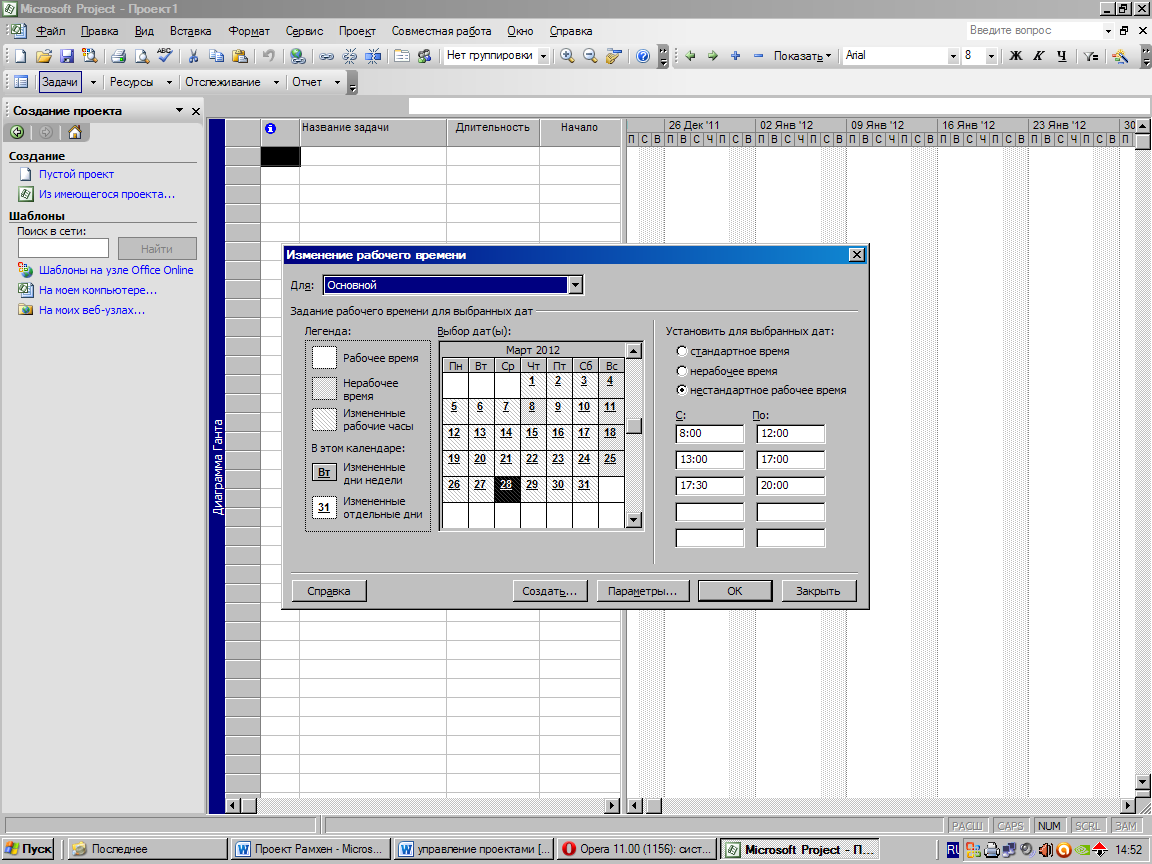Click the Go To Selected Task icon
The image size is (1152, 864).
point(613,56)
